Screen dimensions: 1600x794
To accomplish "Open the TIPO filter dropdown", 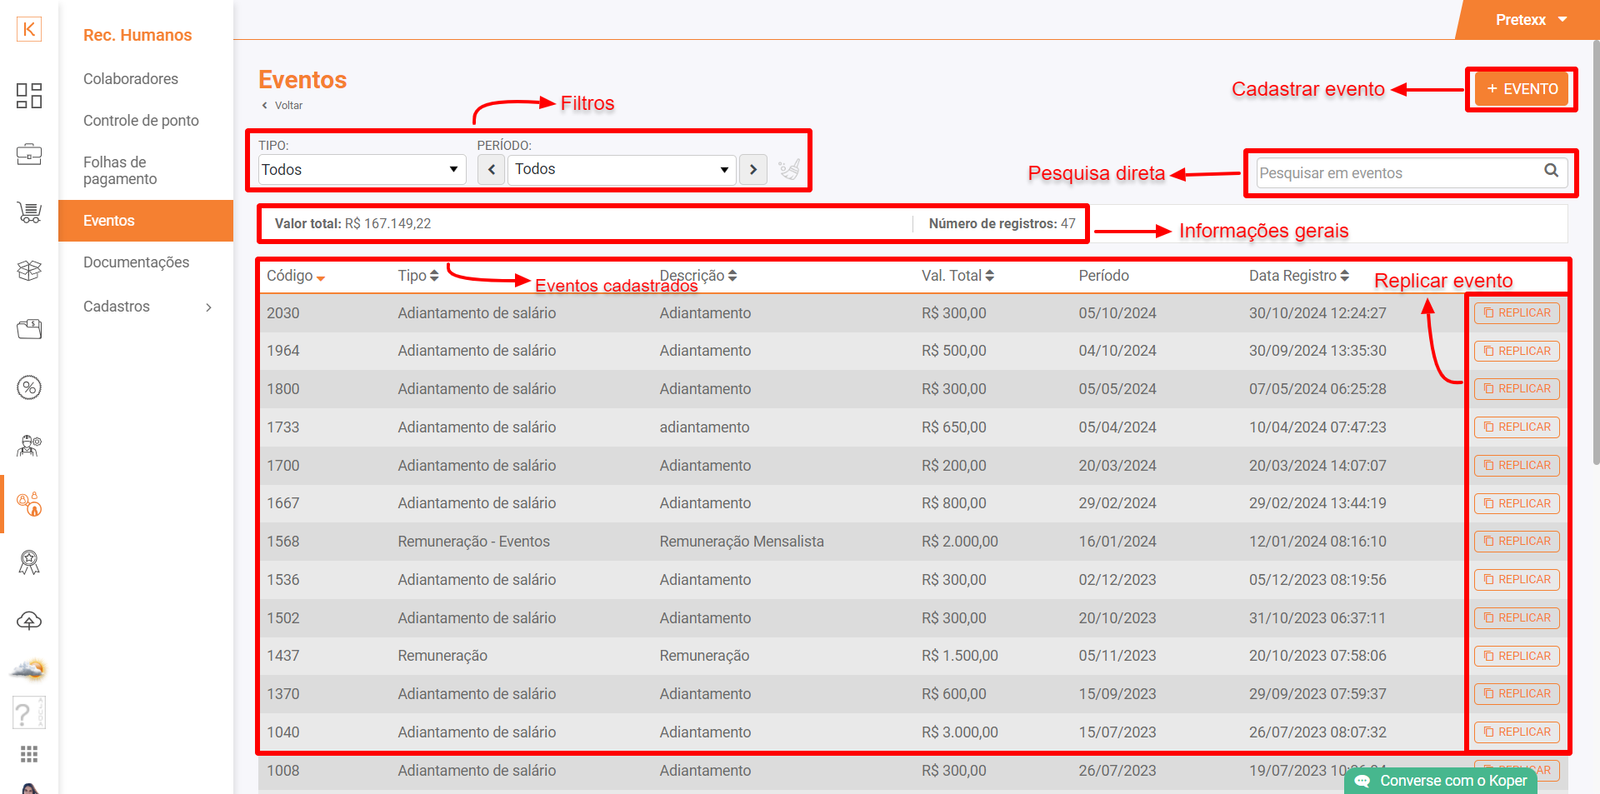I will pyautogui.click(x=362, y=170).
